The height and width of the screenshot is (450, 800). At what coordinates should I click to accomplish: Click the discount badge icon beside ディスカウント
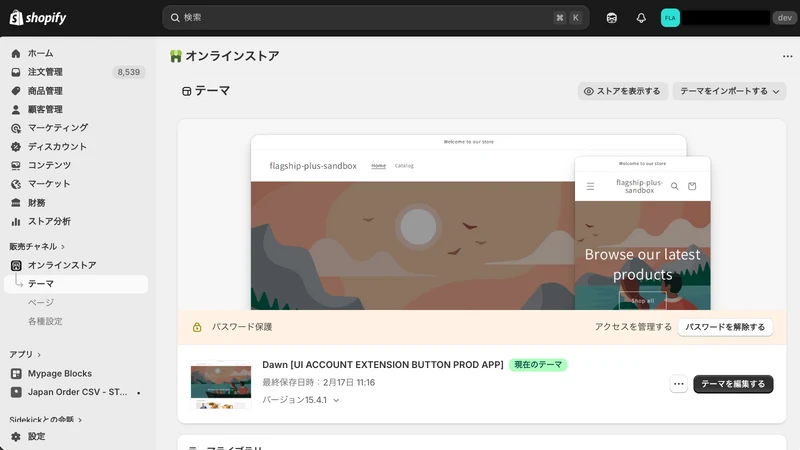[16, 147]
